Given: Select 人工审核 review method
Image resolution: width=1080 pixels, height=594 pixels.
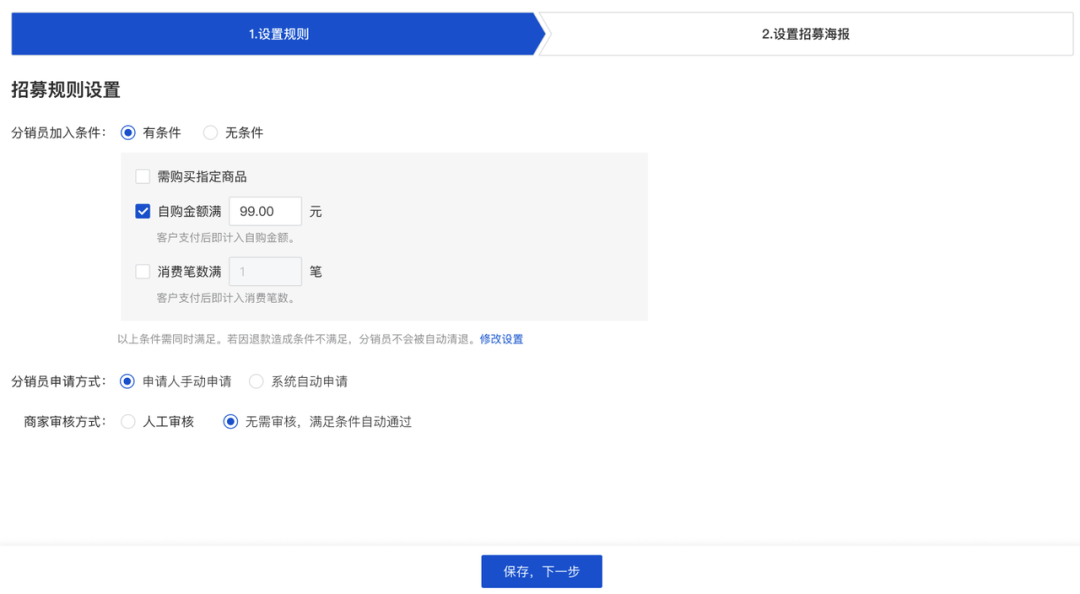Looking at the screenshot, I should (128, 421).
